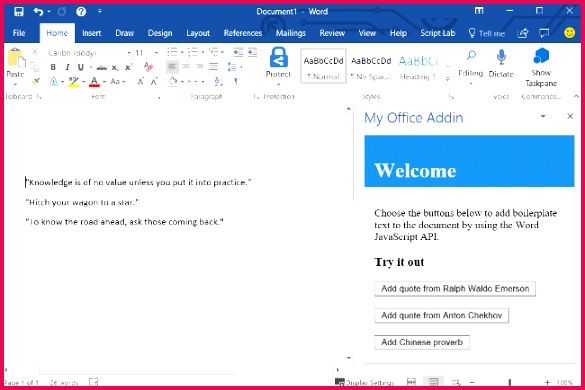The height and width of the screenshot is (390, 585).
Task: Open Text Effects and Typography icon
Action: [x=54, y=81]
